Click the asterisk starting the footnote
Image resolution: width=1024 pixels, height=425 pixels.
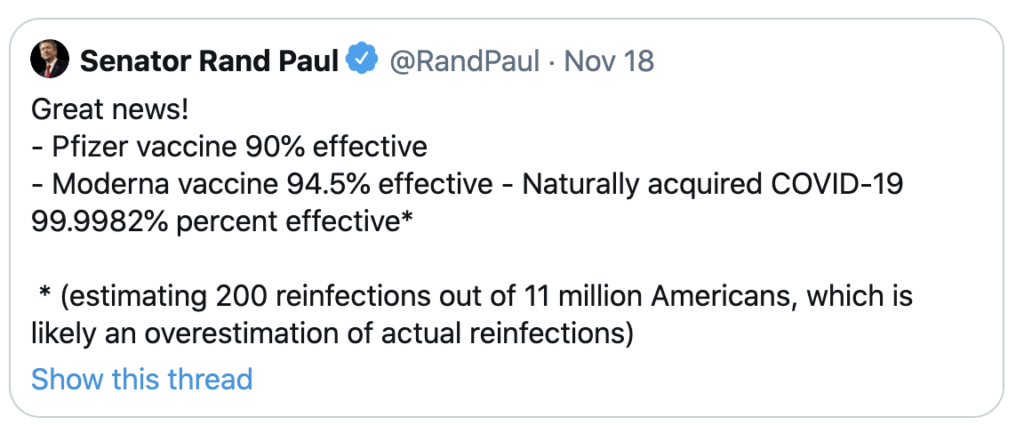point(45,294)
